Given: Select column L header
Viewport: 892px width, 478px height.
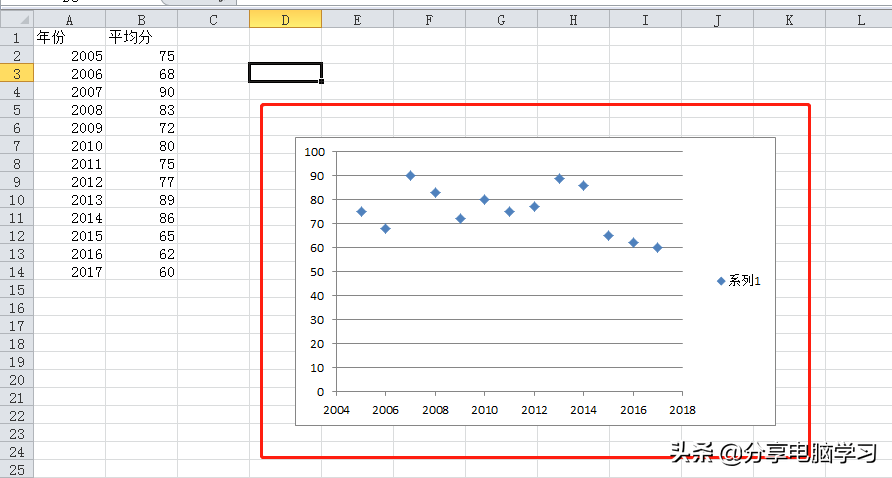Looking at the screenshot, I should coord(859,20).
